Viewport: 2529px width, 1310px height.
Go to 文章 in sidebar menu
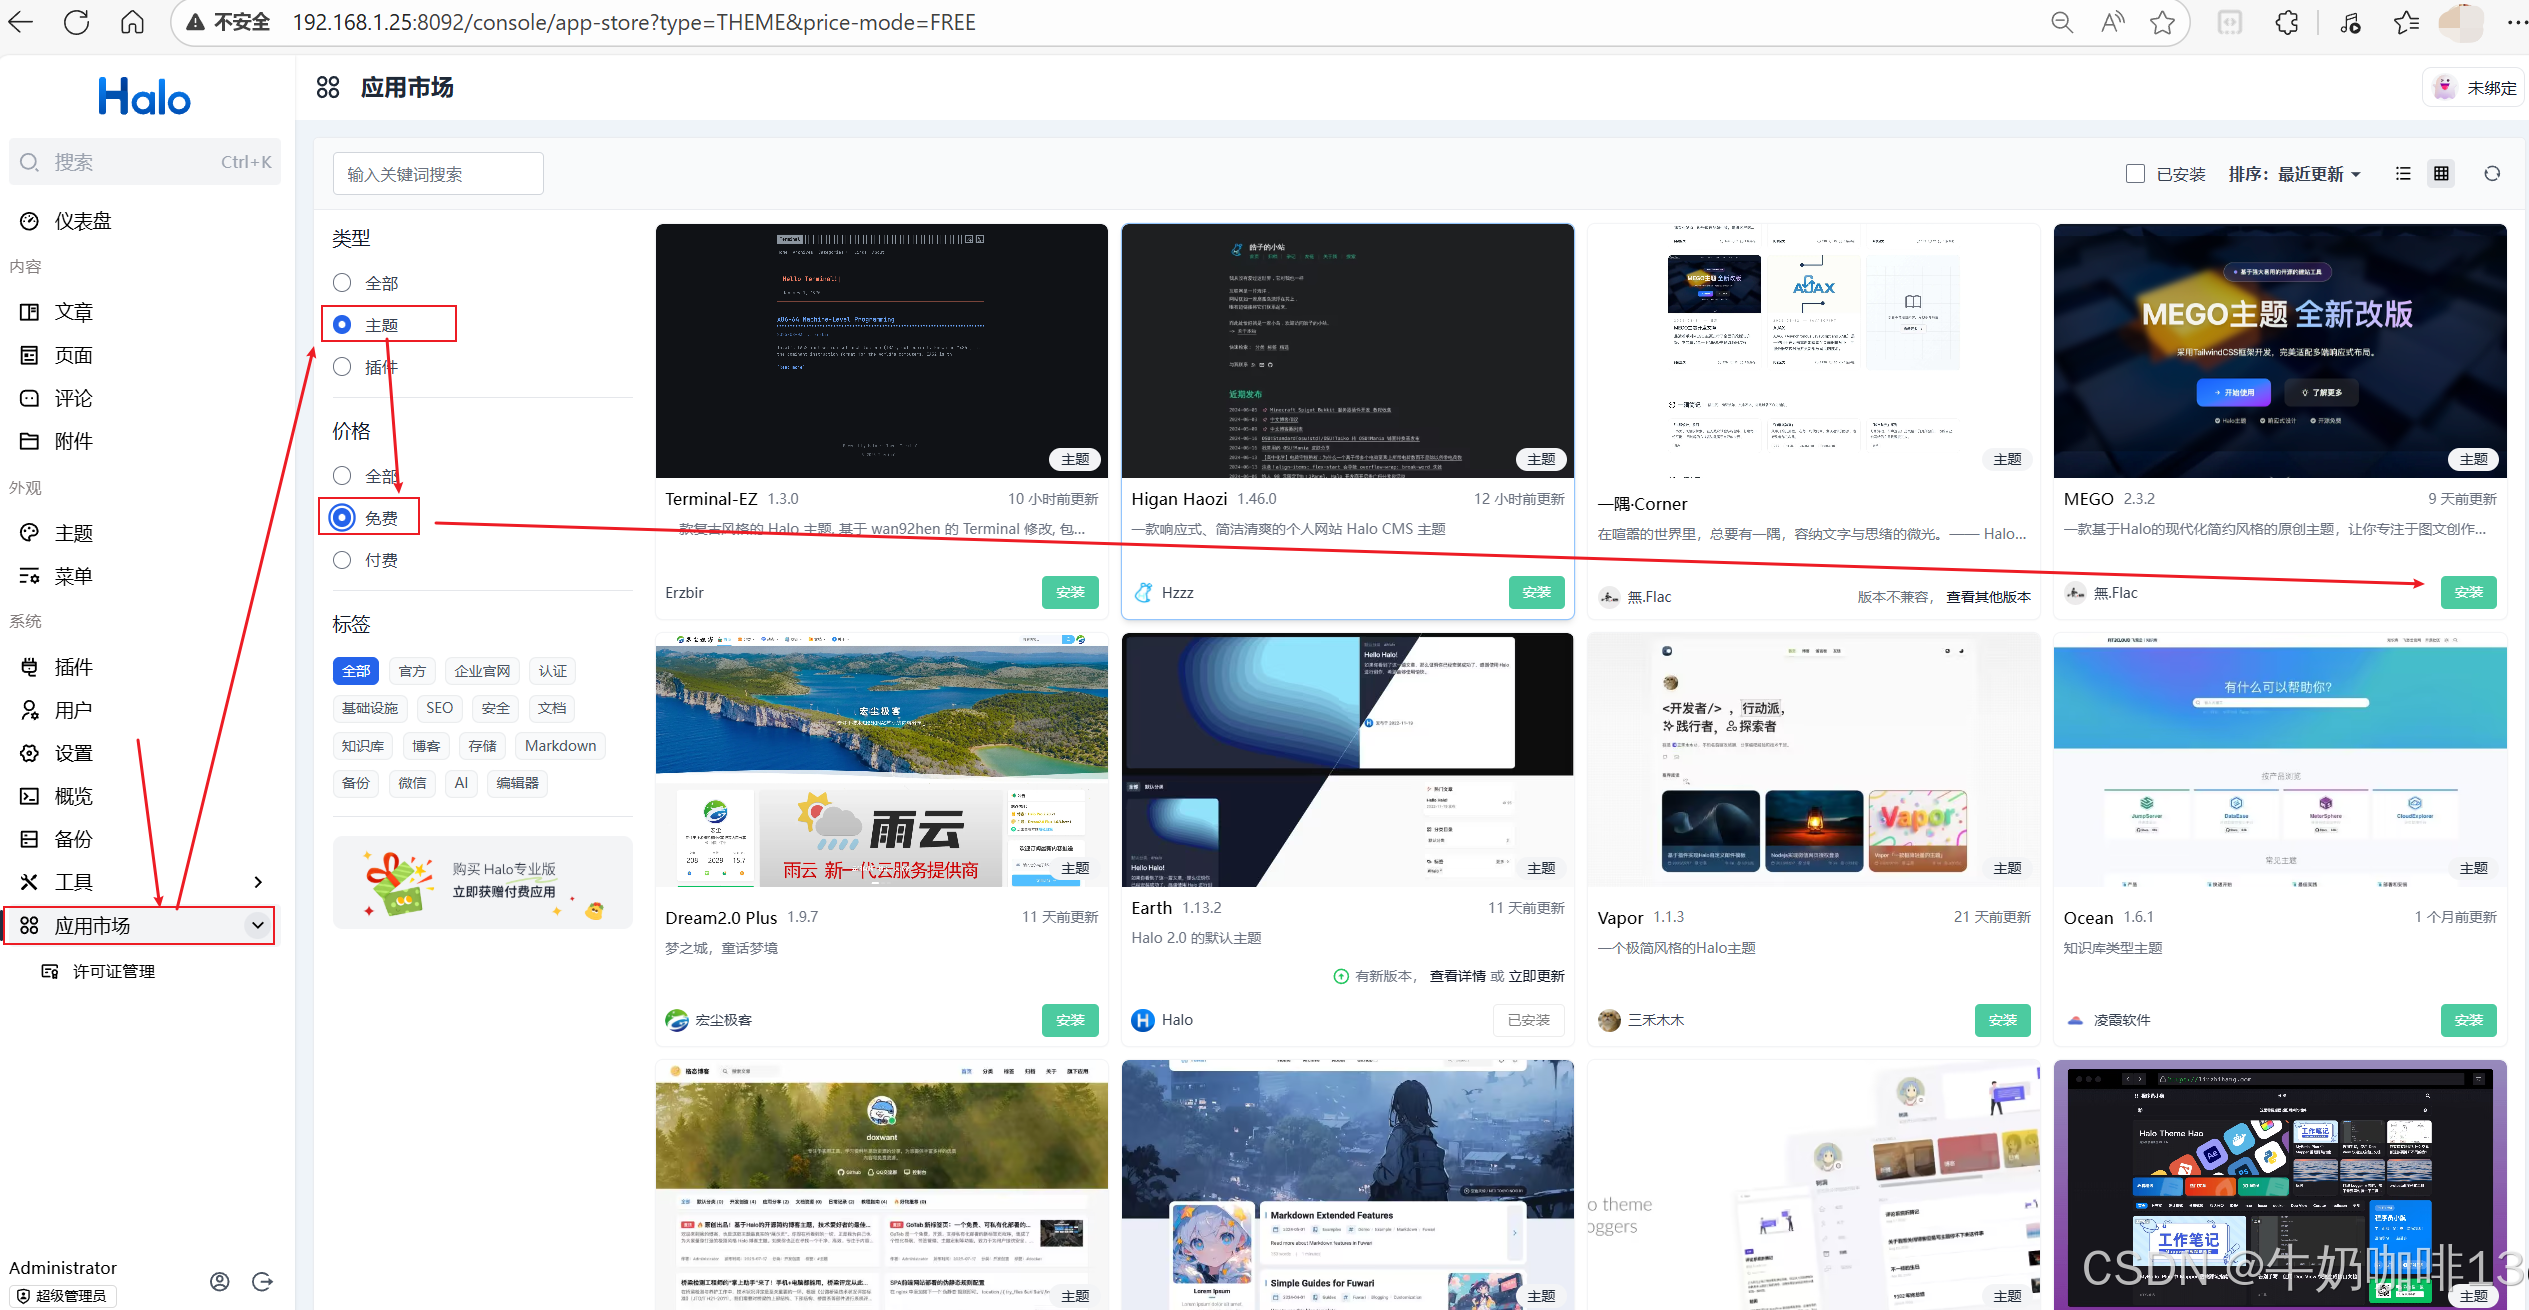coord(73,312)
